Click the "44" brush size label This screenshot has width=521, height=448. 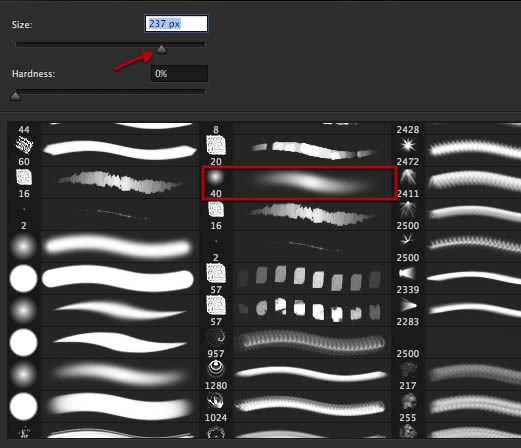click(24, 130)
